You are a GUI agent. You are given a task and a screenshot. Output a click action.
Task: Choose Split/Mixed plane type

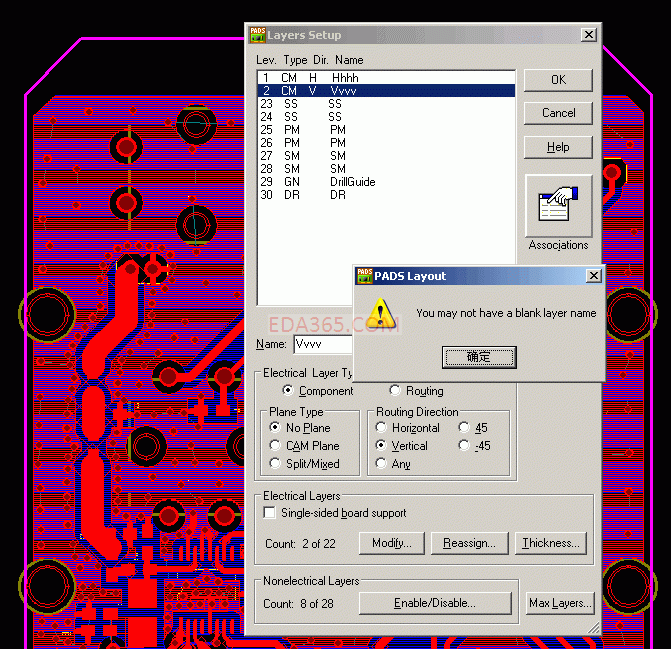pos(275,463)
